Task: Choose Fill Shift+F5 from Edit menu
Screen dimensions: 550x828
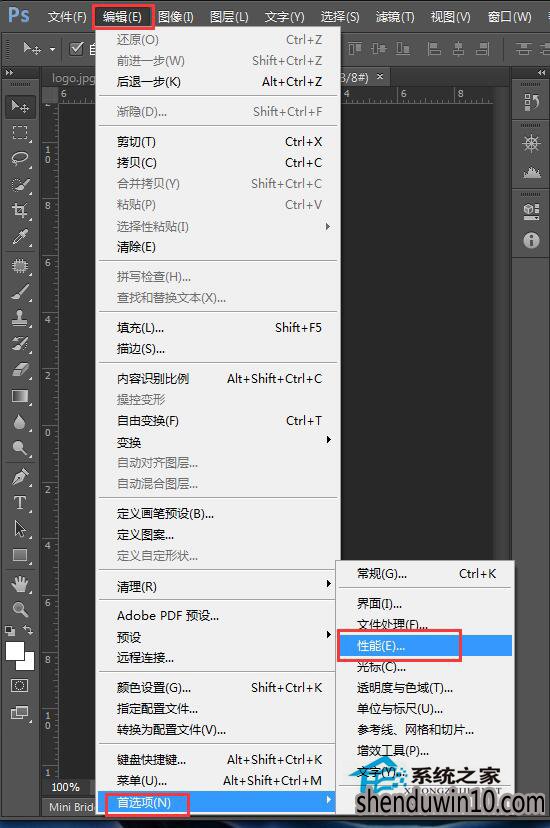Action: [217, 327]
